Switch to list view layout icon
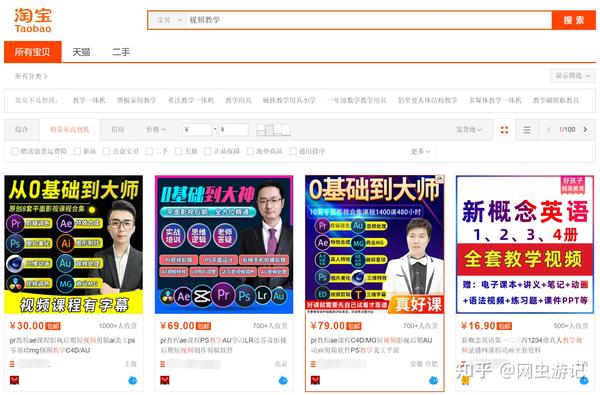This screenshot has height=395, width=600. (527, 130)
